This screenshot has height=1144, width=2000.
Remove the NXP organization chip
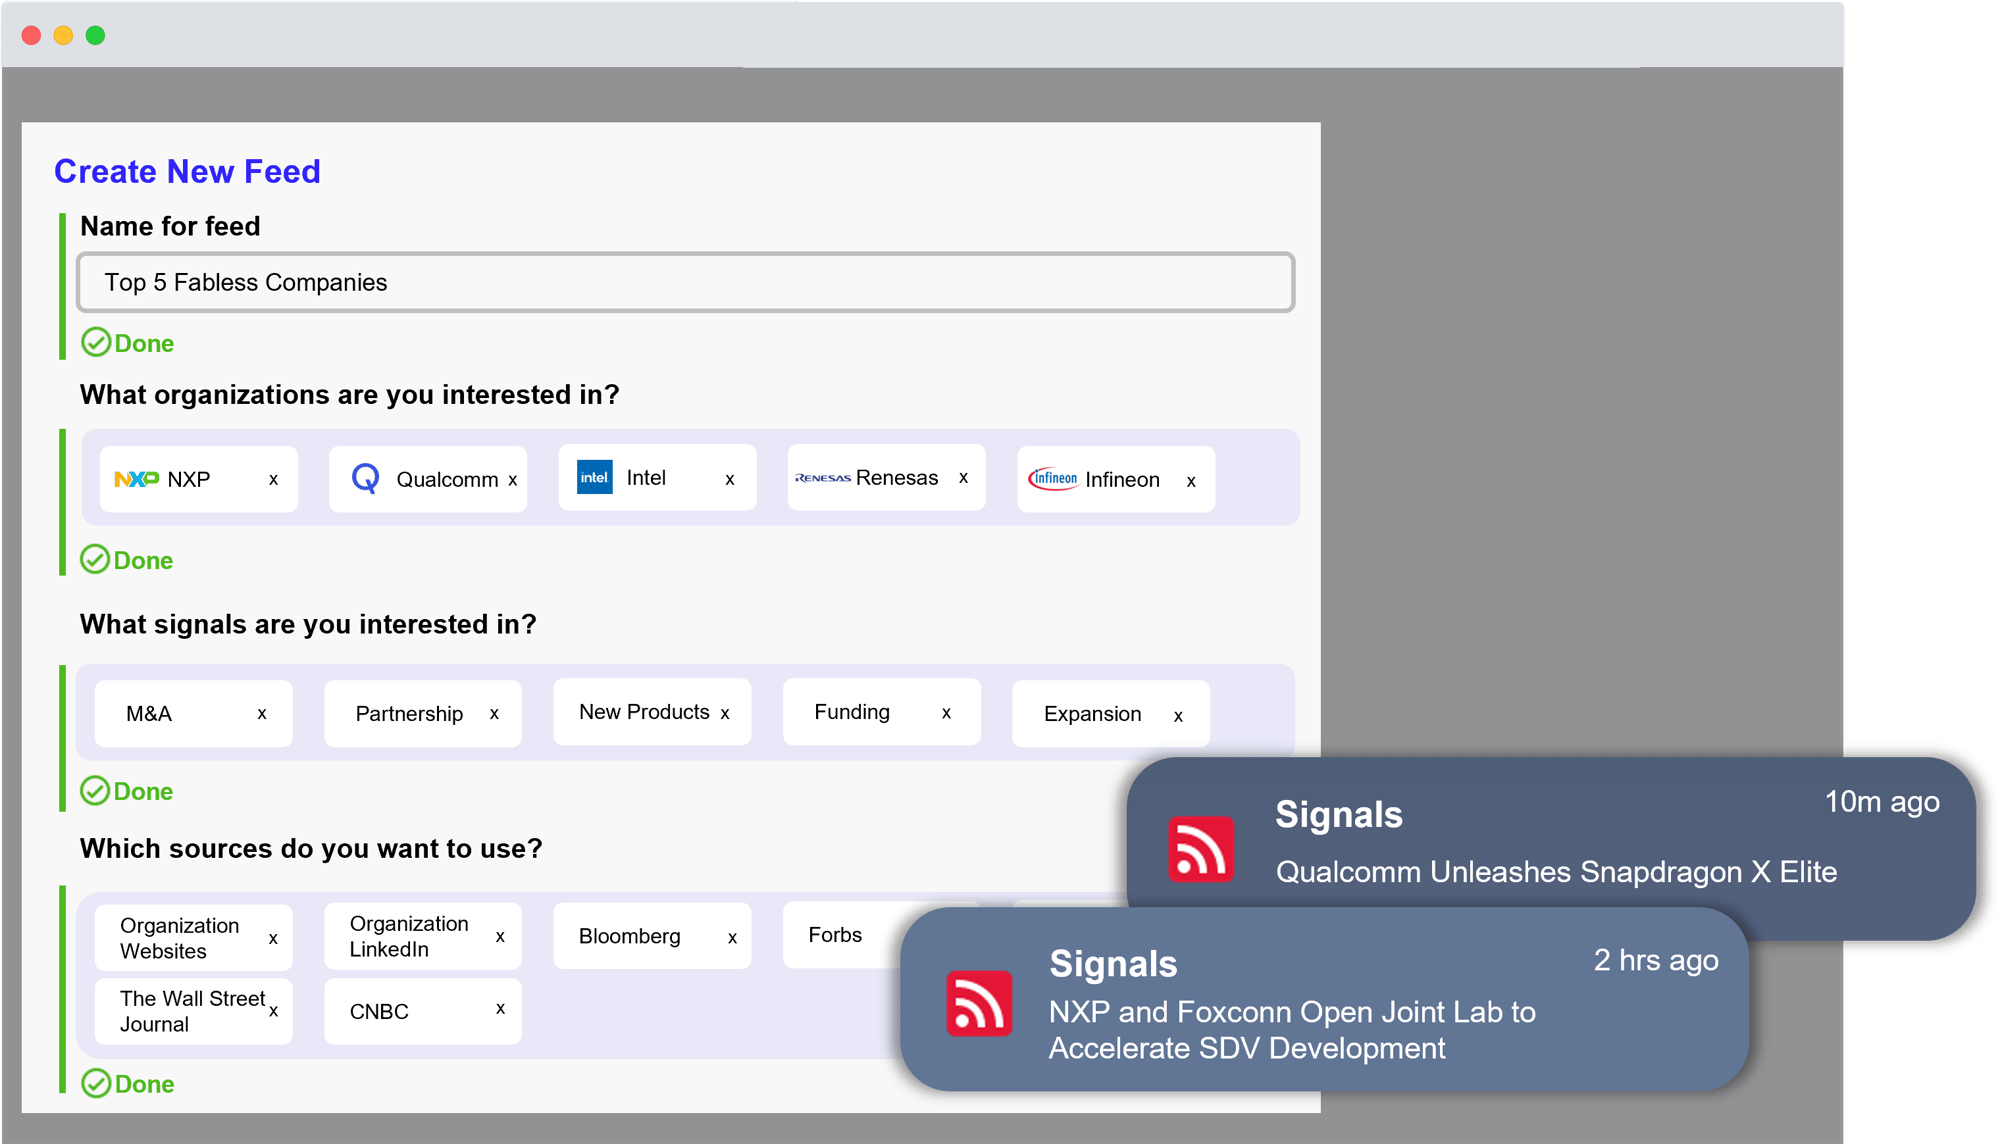[273, 480]
